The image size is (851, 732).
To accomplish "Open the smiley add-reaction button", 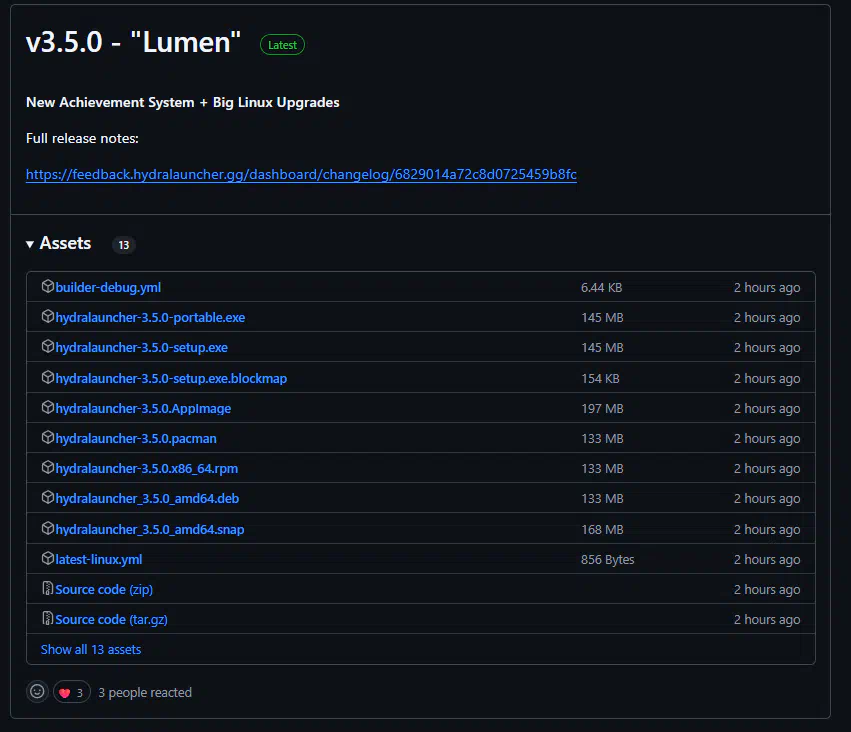I will click(x=37, y=692).
